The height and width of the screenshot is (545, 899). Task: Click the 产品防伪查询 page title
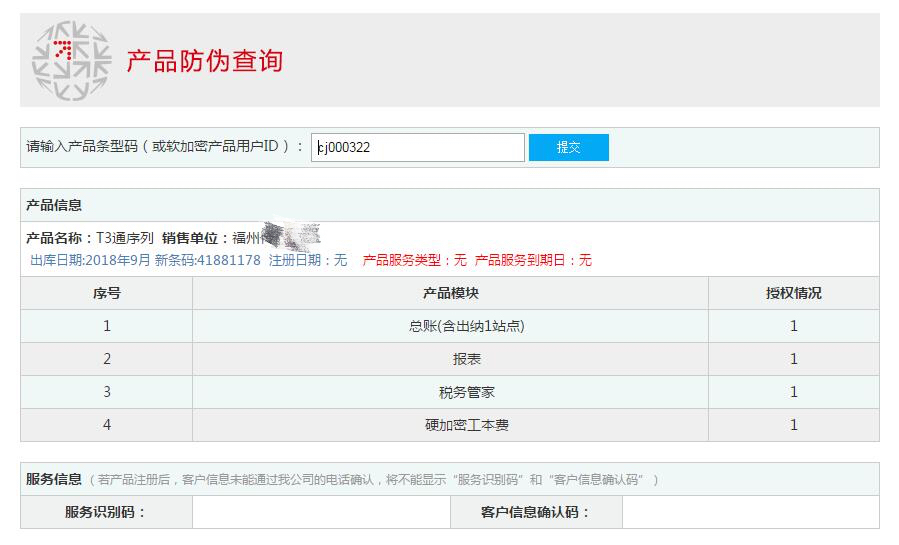click(205, 61)
